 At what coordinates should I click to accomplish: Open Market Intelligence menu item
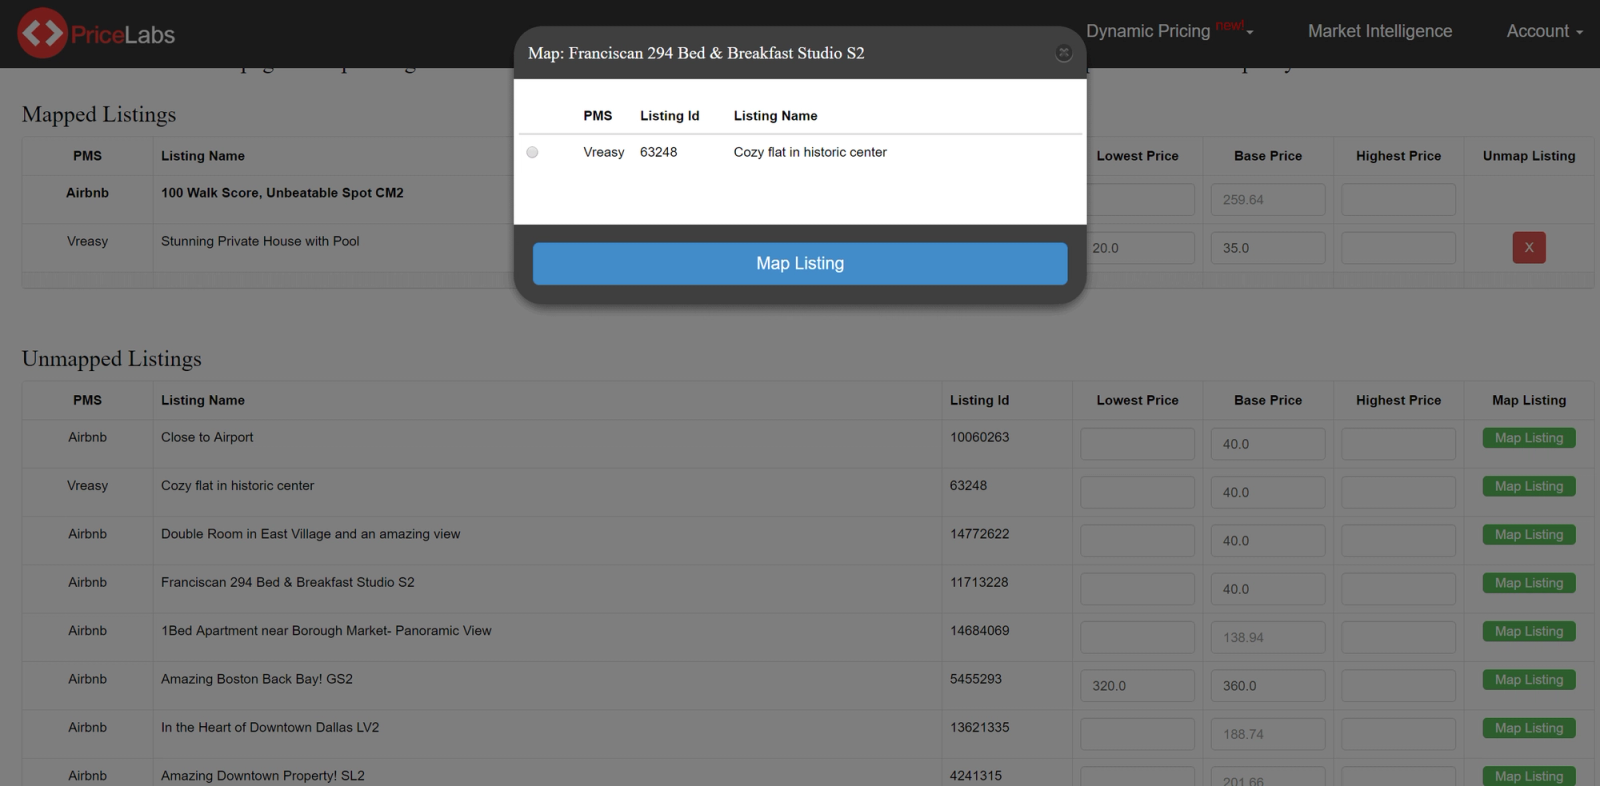pos(1380,31)
